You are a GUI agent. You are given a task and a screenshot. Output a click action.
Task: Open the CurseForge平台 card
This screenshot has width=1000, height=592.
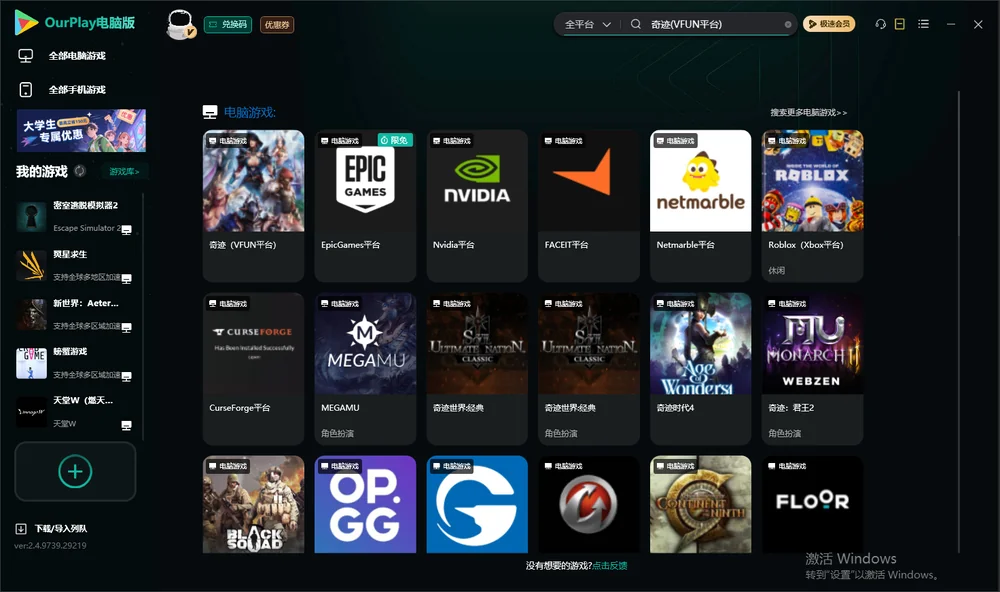pyautogui.click(x=254, y=368)
